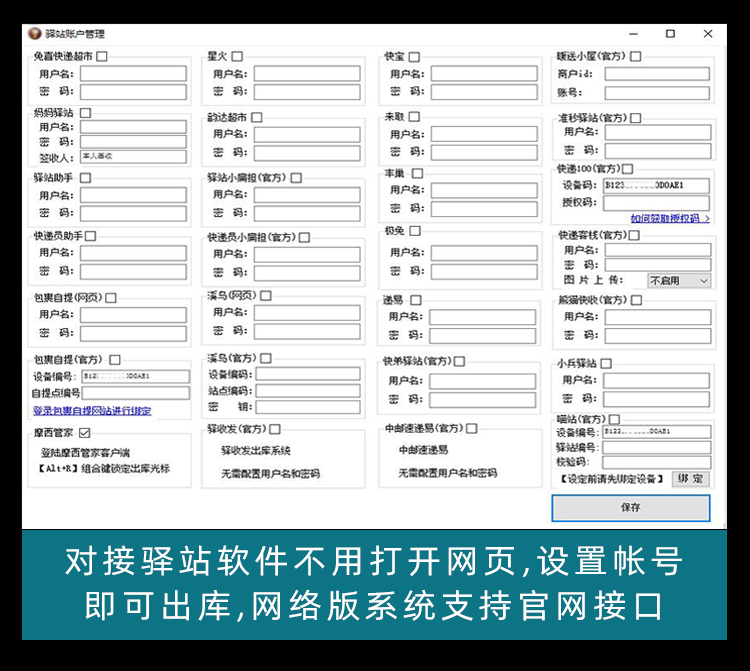Open the 如何获取授权码 link
The width and height of the screenshot is (750, 671).
[x=670, y=219]
